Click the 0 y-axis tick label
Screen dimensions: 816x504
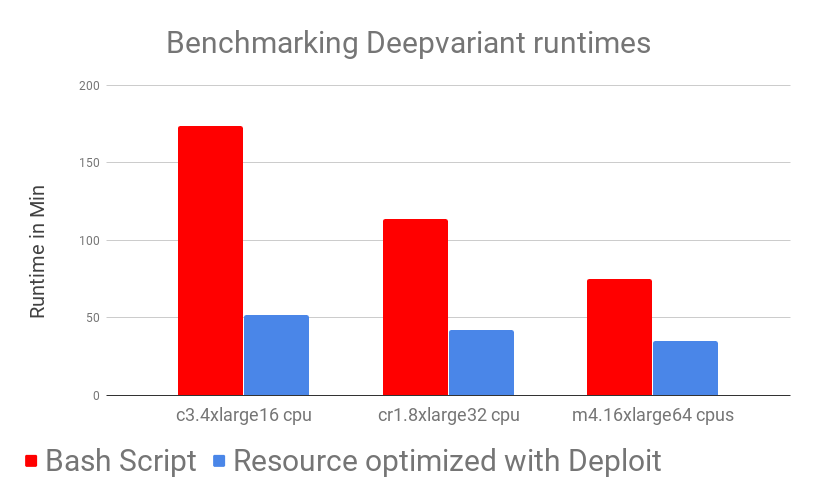pos(96,396)
